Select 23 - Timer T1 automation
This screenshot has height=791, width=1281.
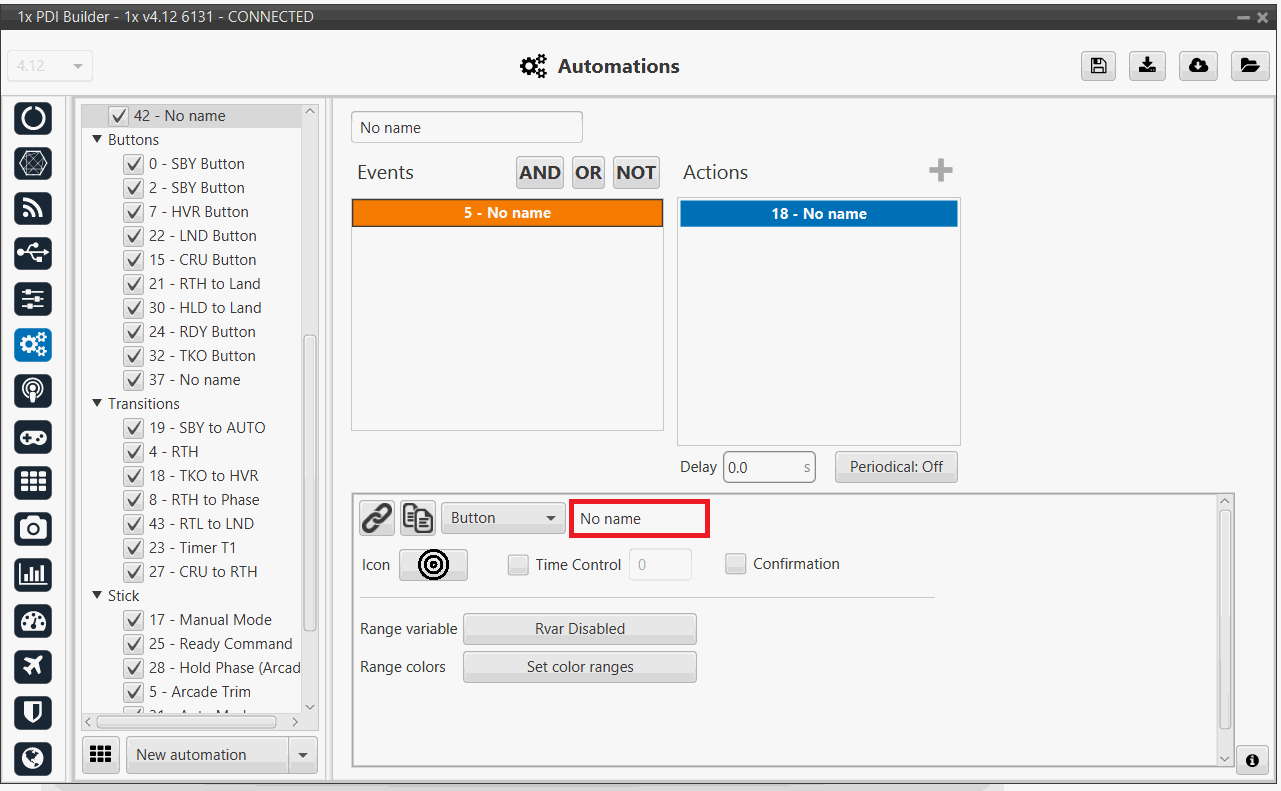point(207,548)
